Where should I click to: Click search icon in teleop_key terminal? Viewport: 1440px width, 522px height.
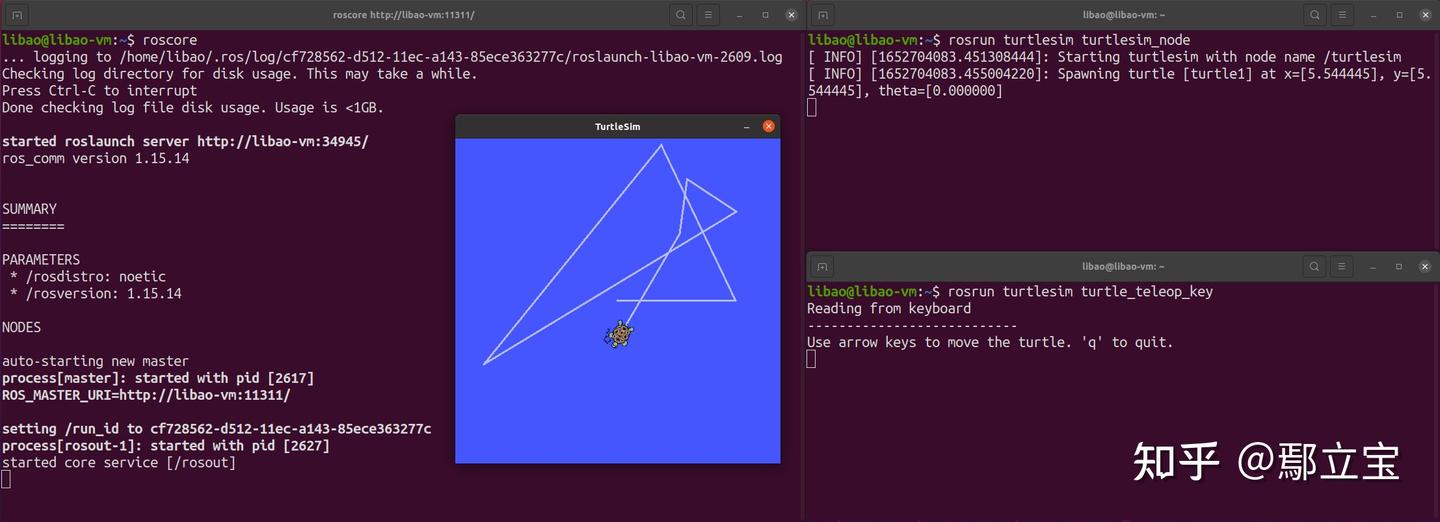point(1314,267)
